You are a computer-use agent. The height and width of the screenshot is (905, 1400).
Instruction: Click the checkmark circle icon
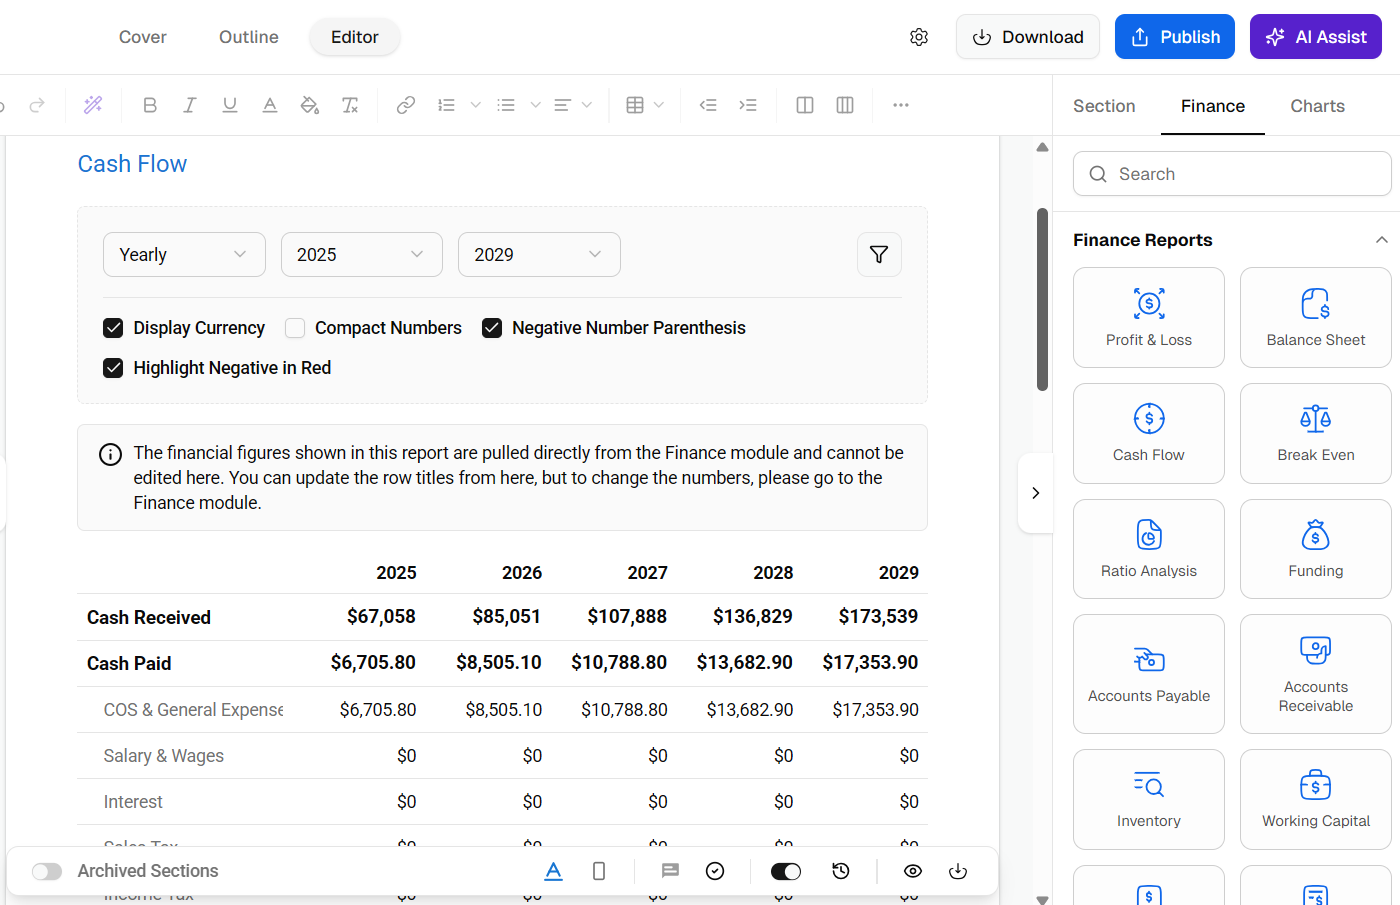(x=715, y=871)
